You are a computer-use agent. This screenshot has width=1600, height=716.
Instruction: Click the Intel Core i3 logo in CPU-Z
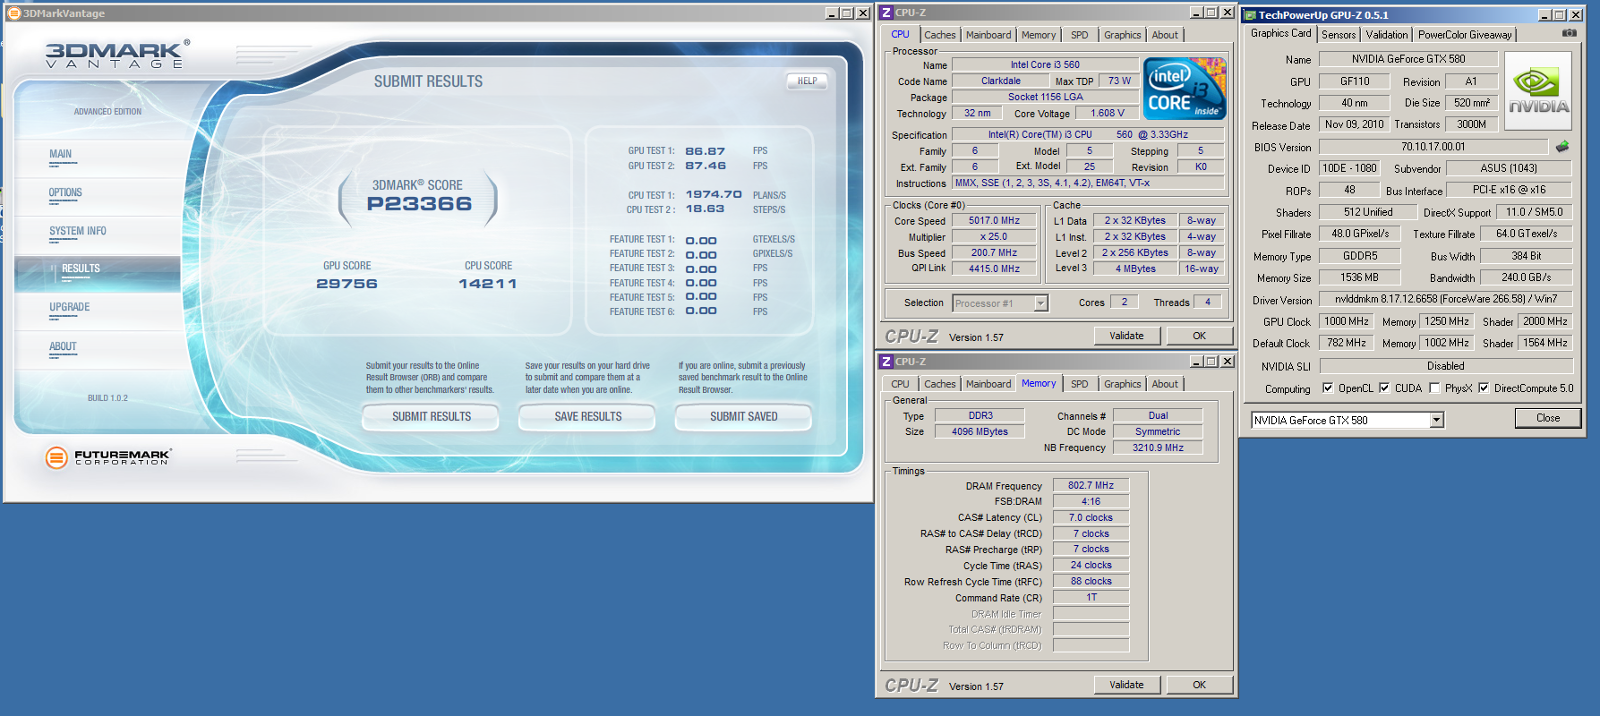click(1184, 89)
